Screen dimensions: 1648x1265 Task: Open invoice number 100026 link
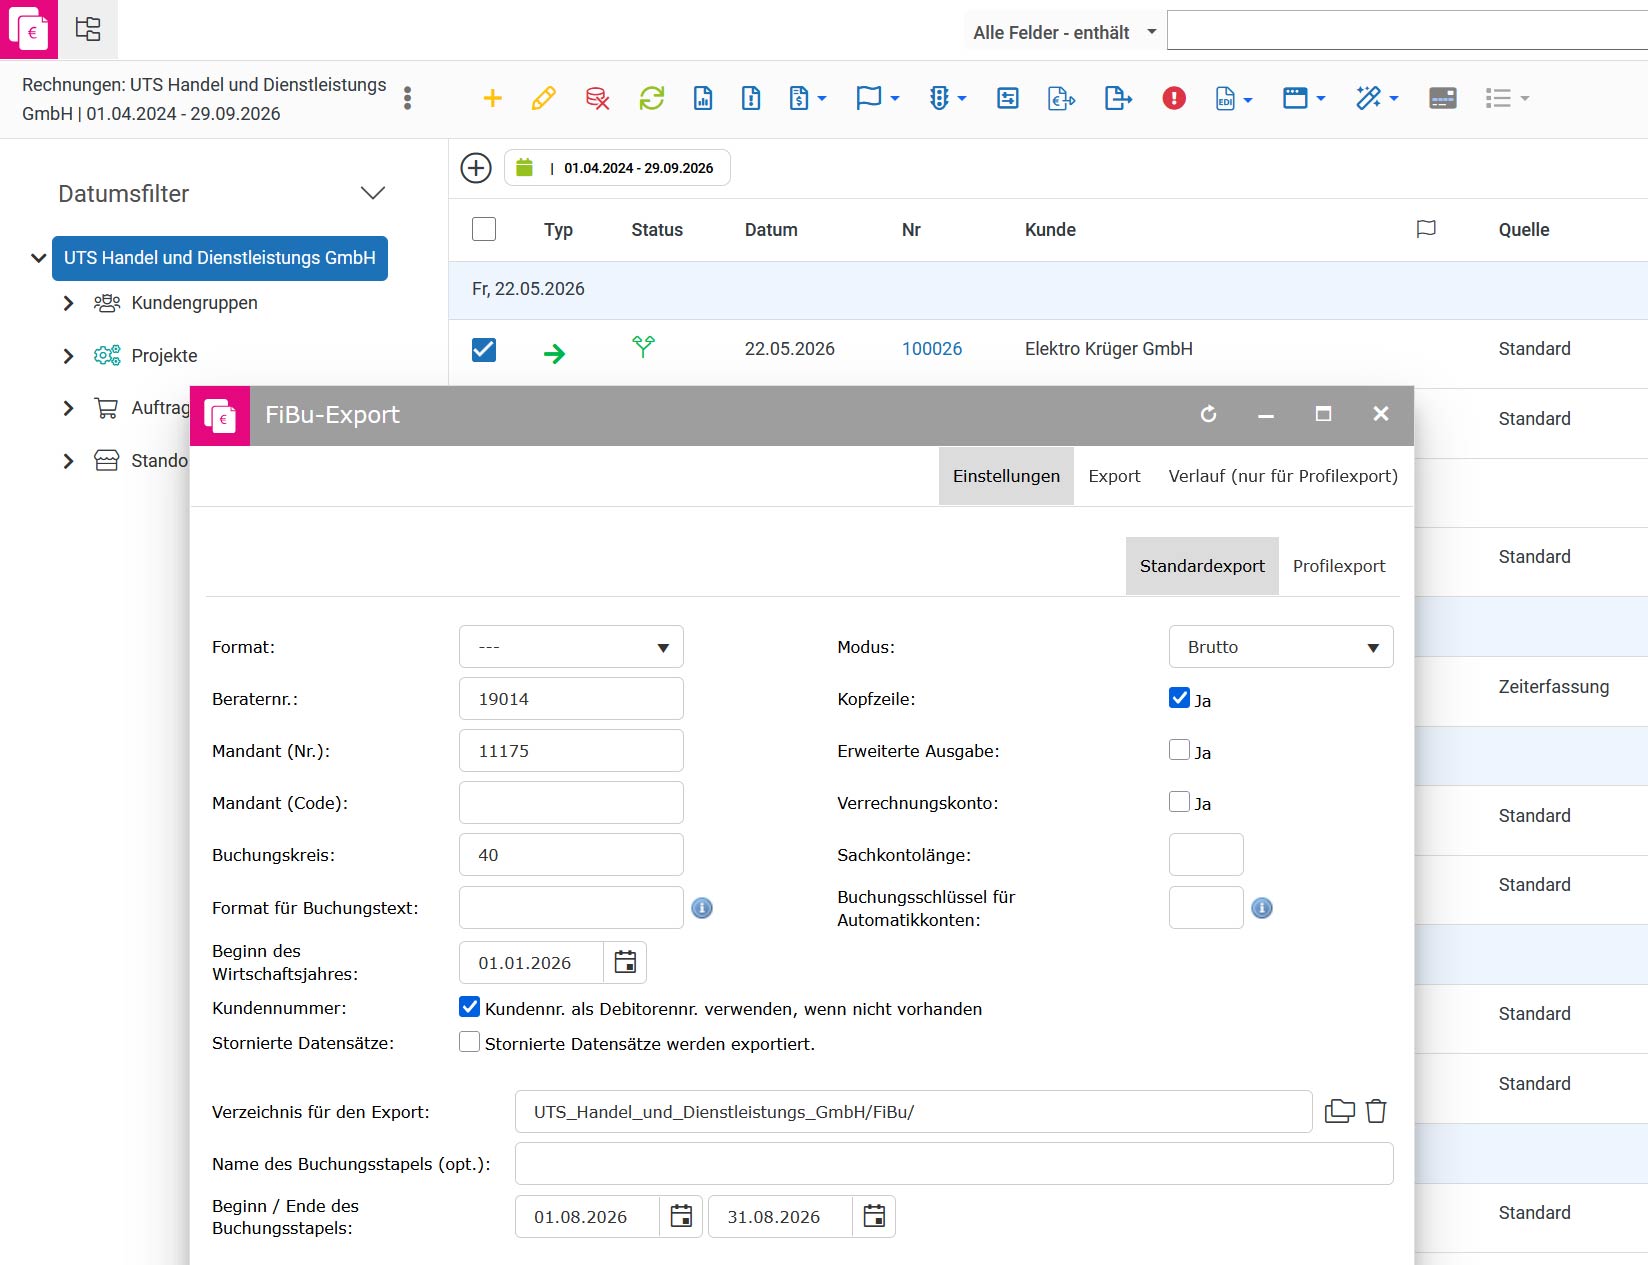tap(932, 349)
